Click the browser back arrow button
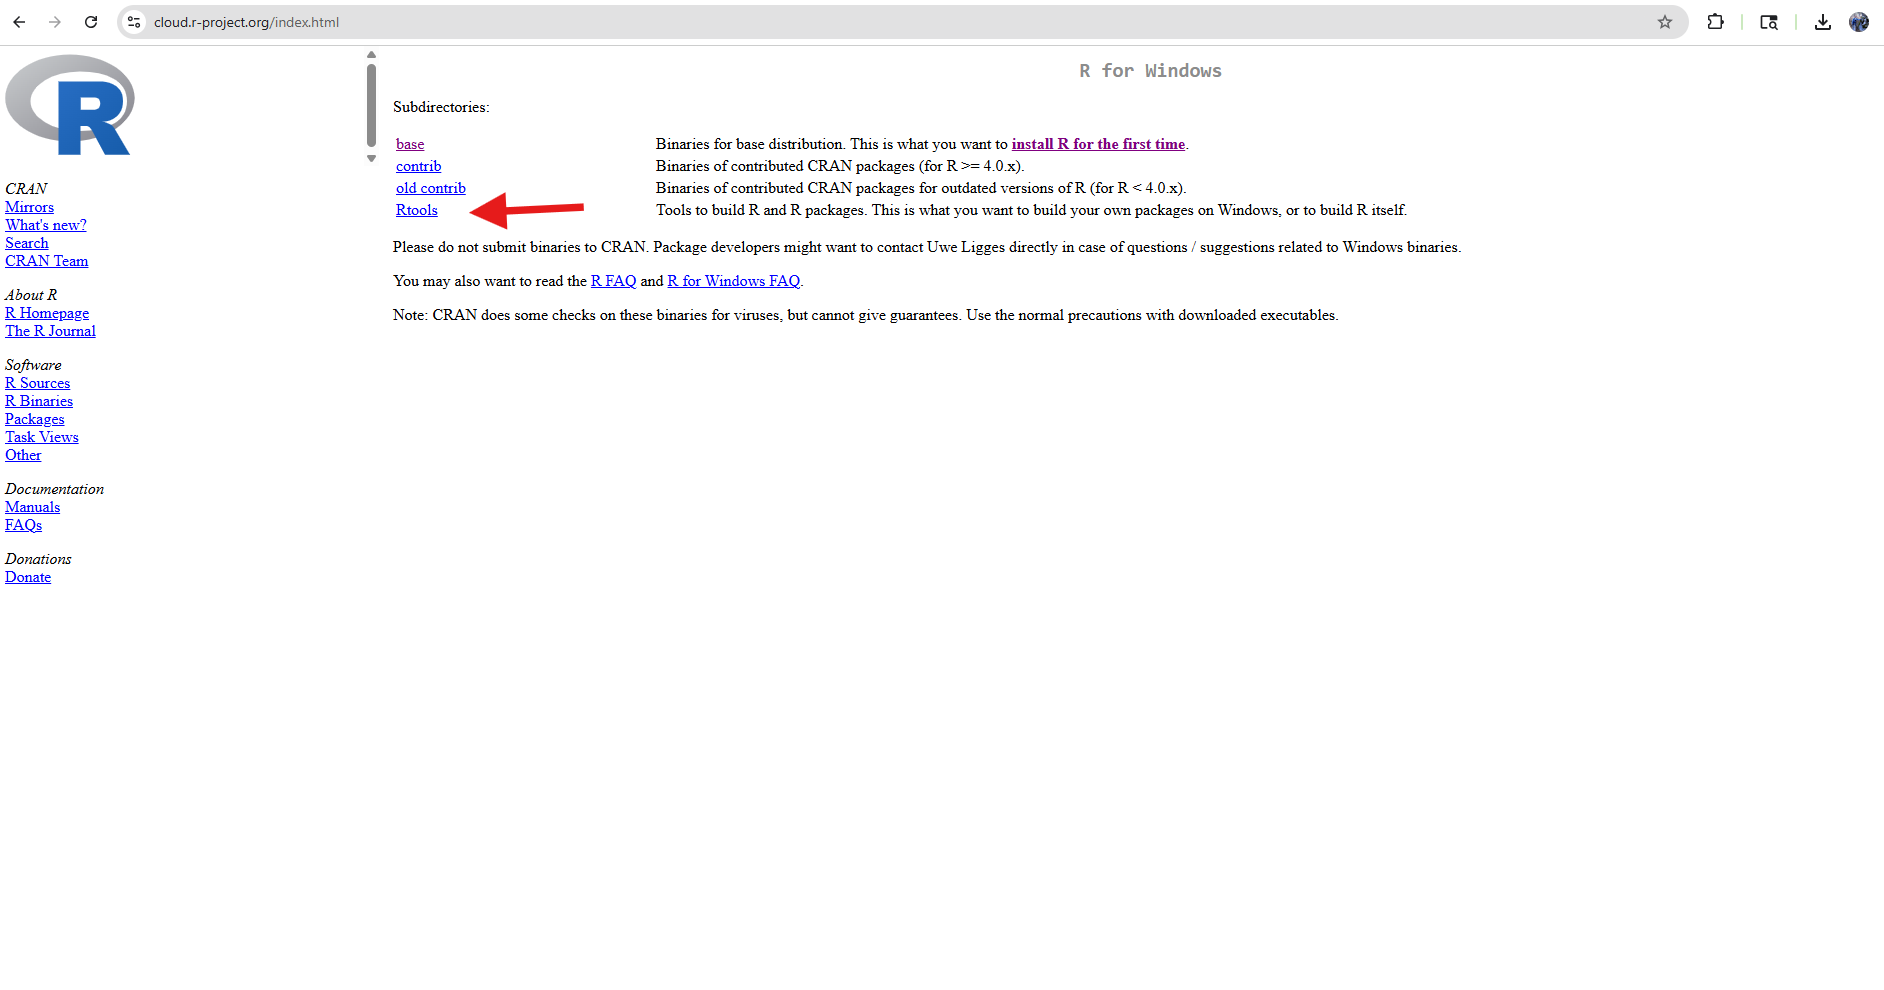The width and height of the screenshot is (1884, 990). pyautogui.click(x=19, y=22)
